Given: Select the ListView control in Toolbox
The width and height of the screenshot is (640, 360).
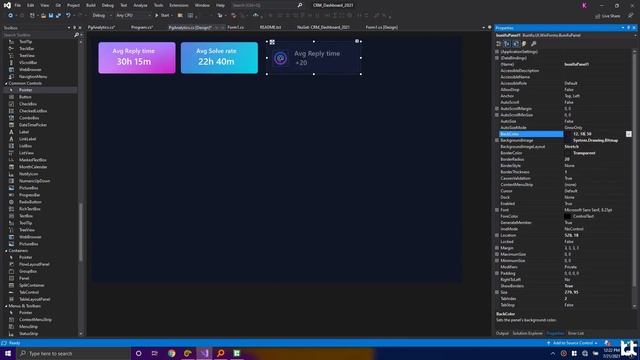Looking at the screenshot, I should pyautogui.click(x=27, y=153).
